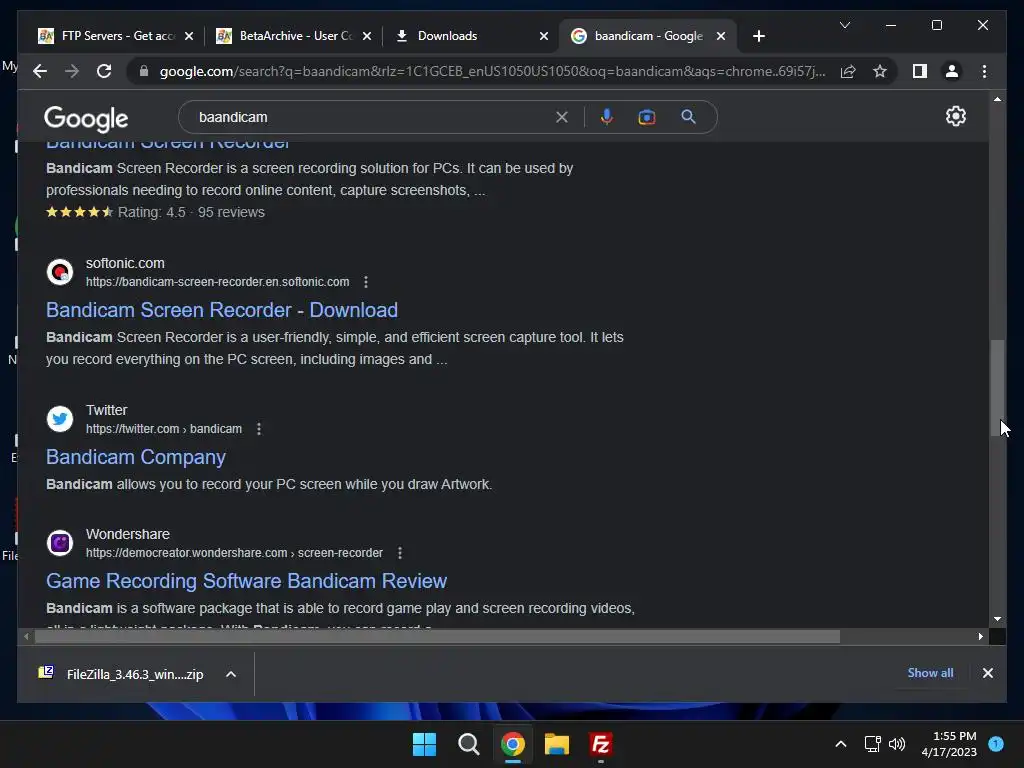
Task: Go back with the browser back arrow
Action: [40, 71]
